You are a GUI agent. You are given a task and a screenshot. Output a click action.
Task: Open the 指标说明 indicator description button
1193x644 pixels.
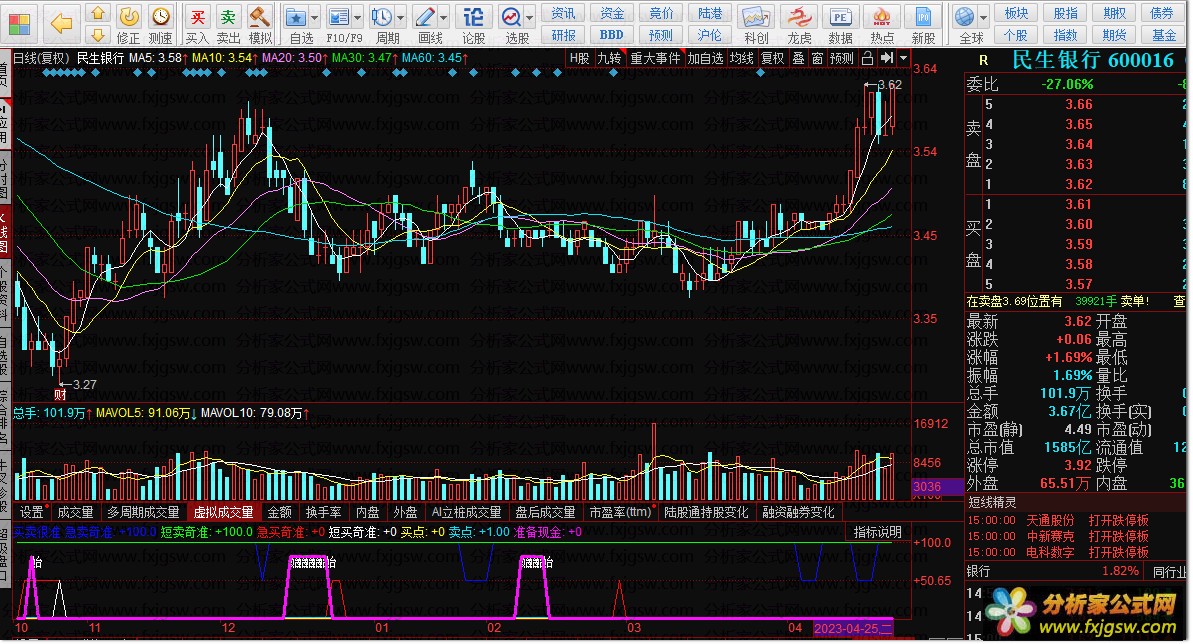[x=877, y=532]
